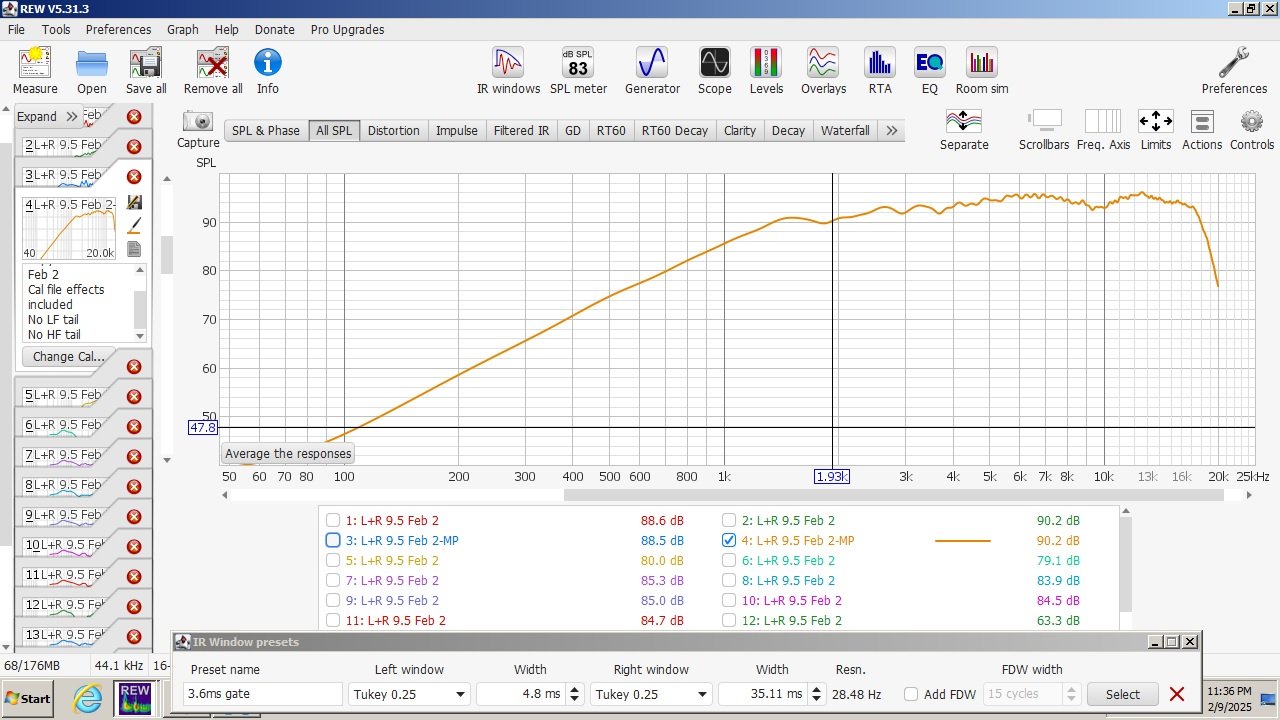Open the graph Limits icon

coord(1156,121)
